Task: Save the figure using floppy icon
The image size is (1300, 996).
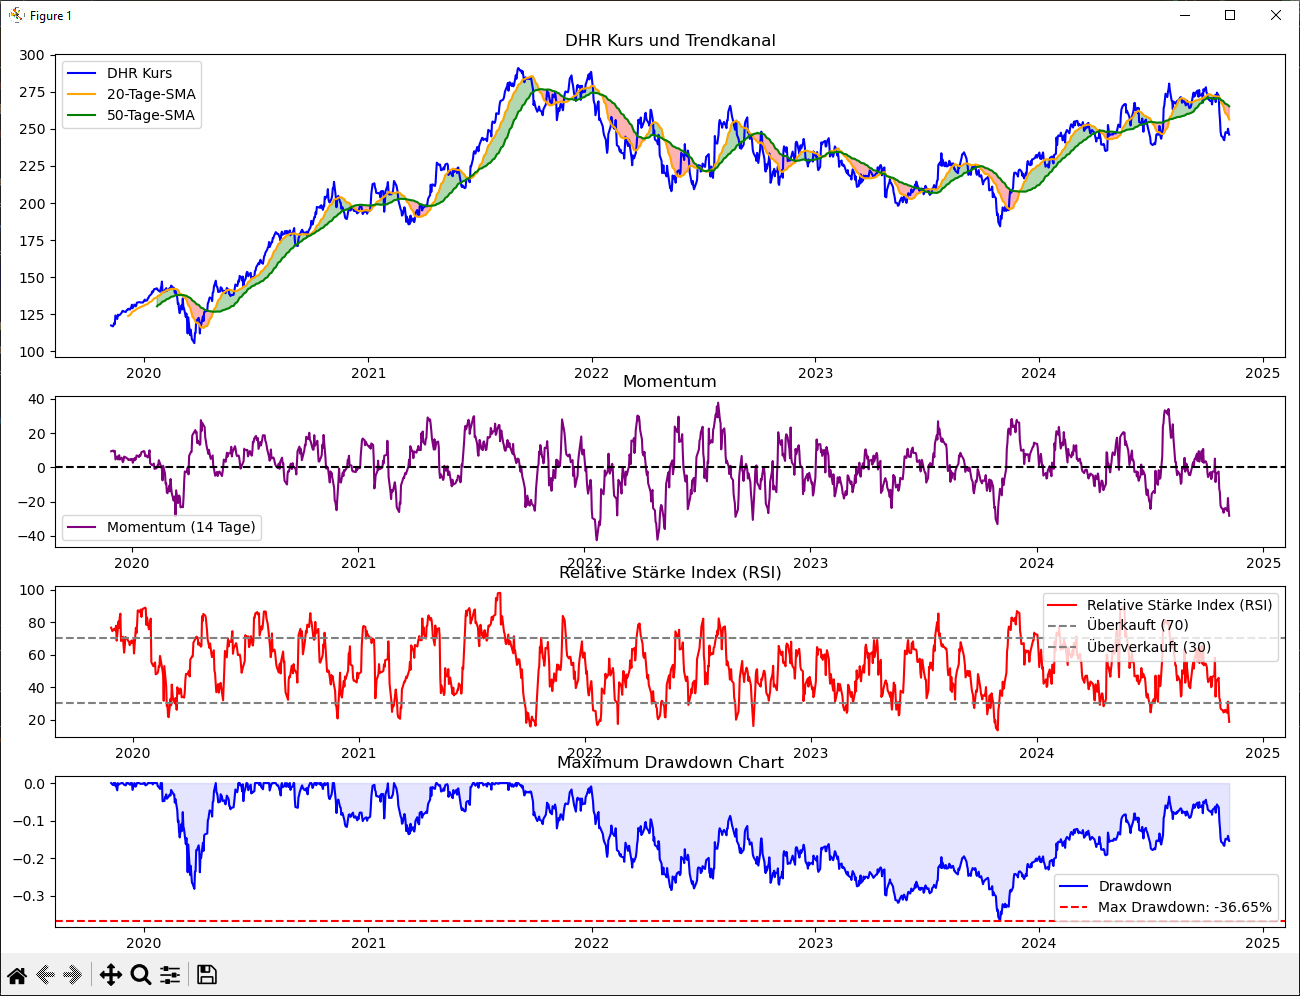Action: pyautogui.click(x=207, y=975)
